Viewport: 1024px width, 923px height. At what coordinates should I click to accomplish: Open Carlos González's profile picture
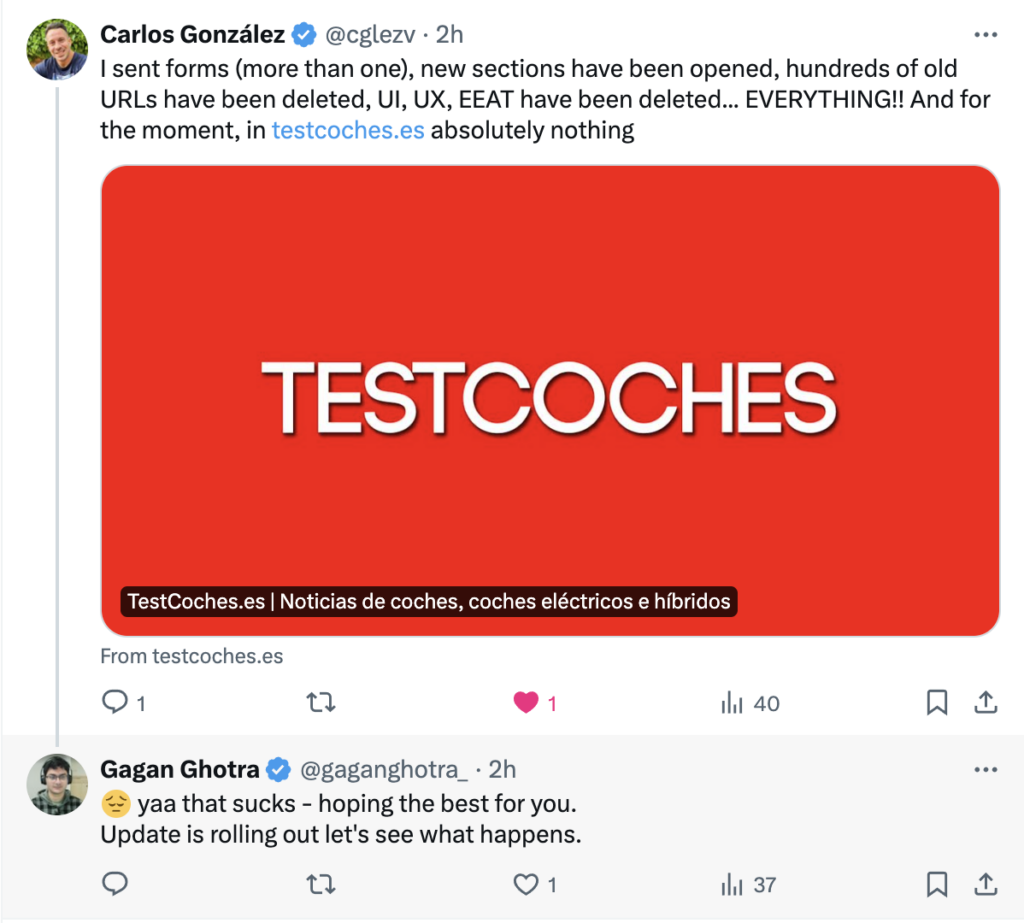click(x=57, y=49)
